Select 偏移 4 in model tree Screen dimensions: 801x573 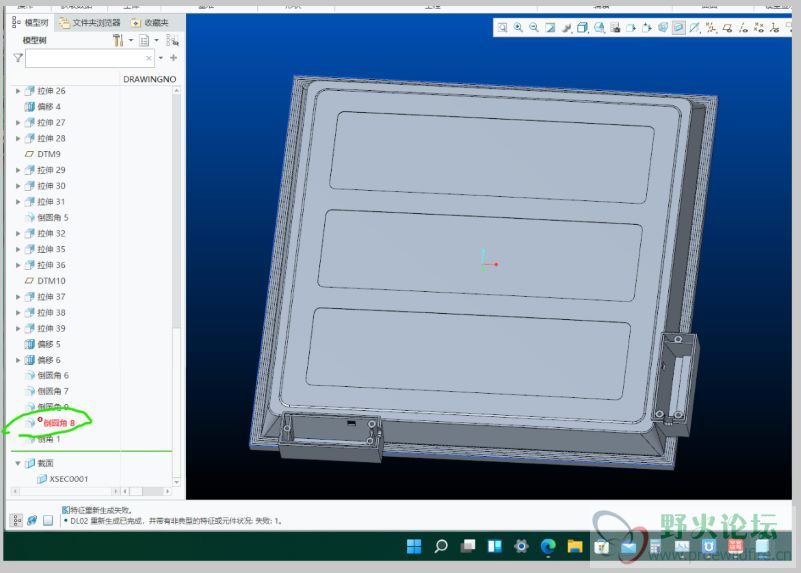pos(43,107)
